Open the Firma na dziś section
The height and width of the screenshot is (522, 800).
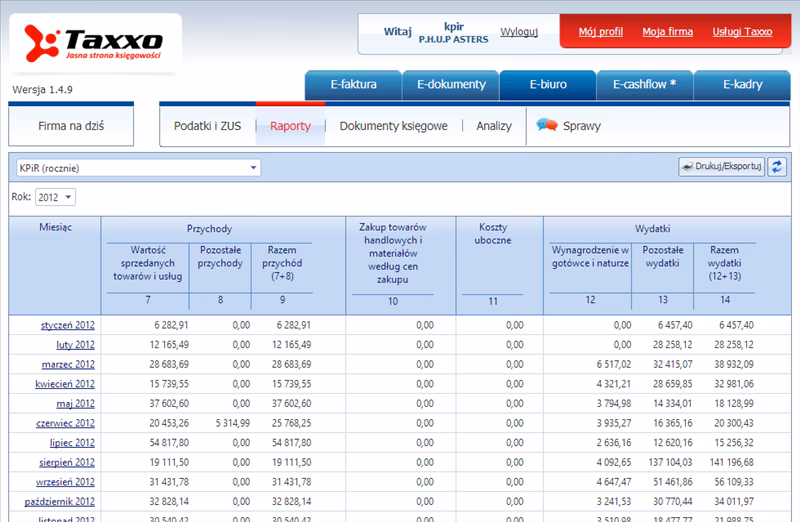(x=71, y=127)
